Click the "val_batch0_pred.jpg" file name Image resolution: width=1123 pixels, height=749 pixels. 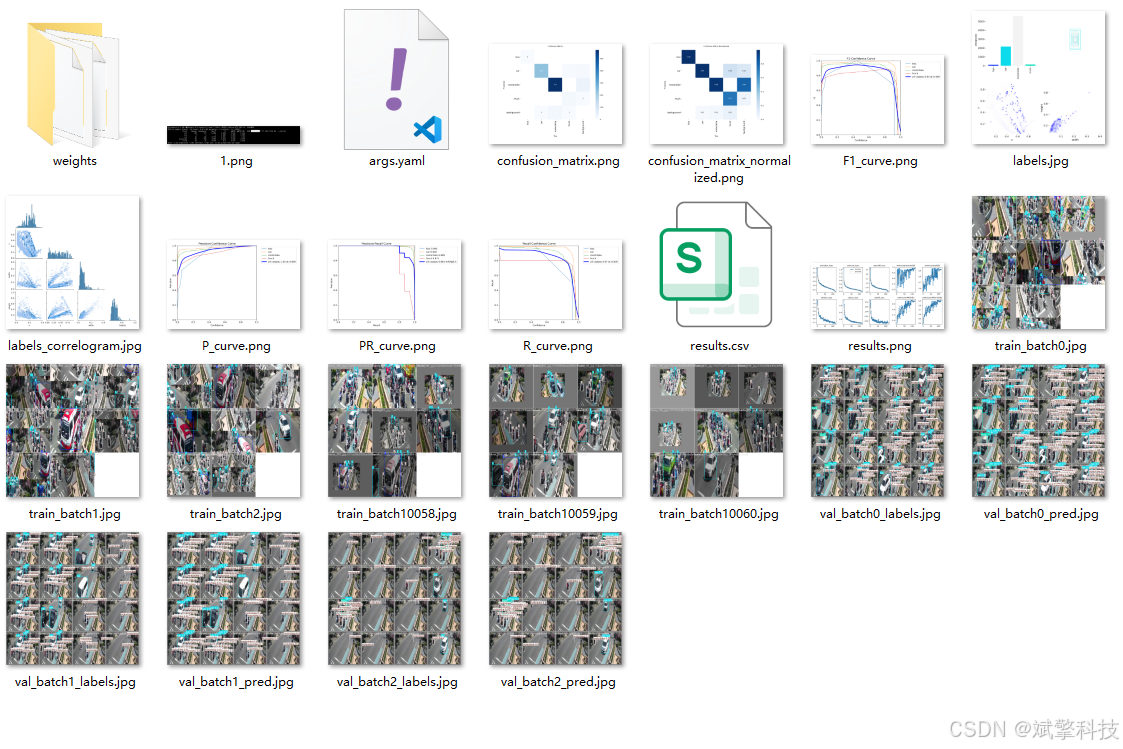(x=1041, y=514)
